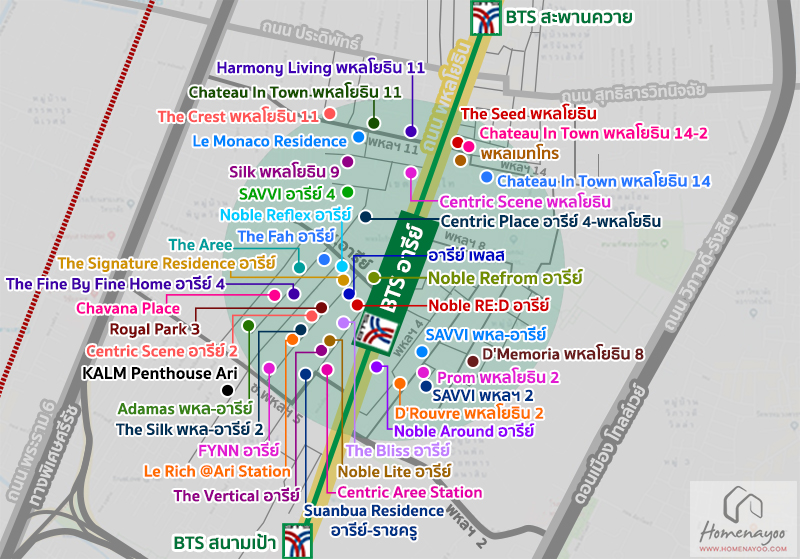Viewport: 800px width, 559px height.
Task: Select the navy marker dot beside SAVVI พหลฯ 2
Action: (x=426, y=386)
